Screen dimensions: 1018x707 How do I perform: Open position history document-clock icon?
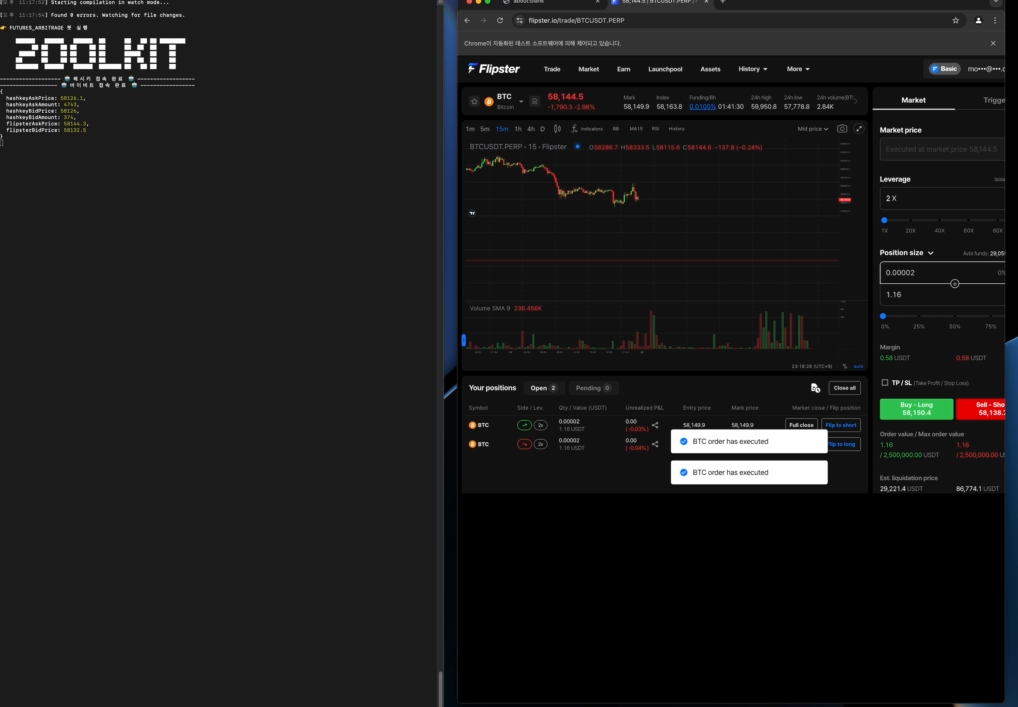pyautogui.click(x=815, y=388)
